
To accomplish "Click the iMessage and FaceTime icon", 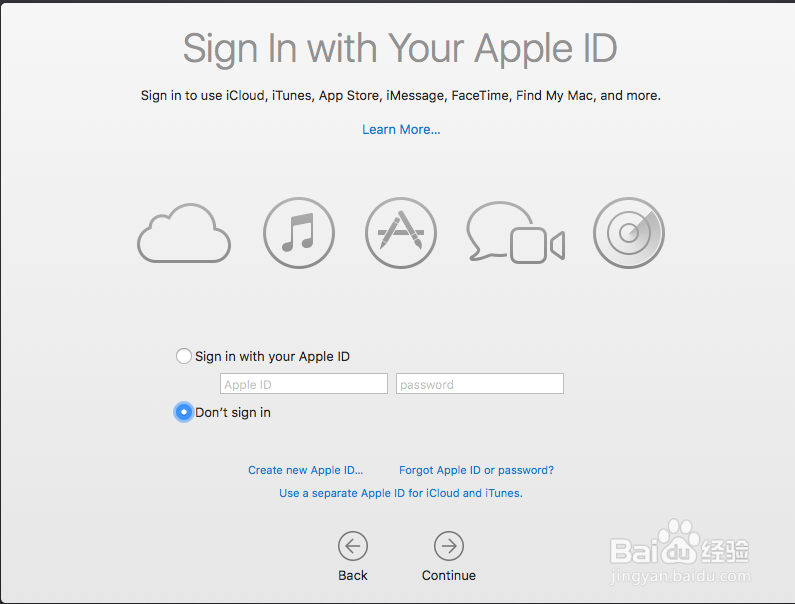I will click(515, 232).
